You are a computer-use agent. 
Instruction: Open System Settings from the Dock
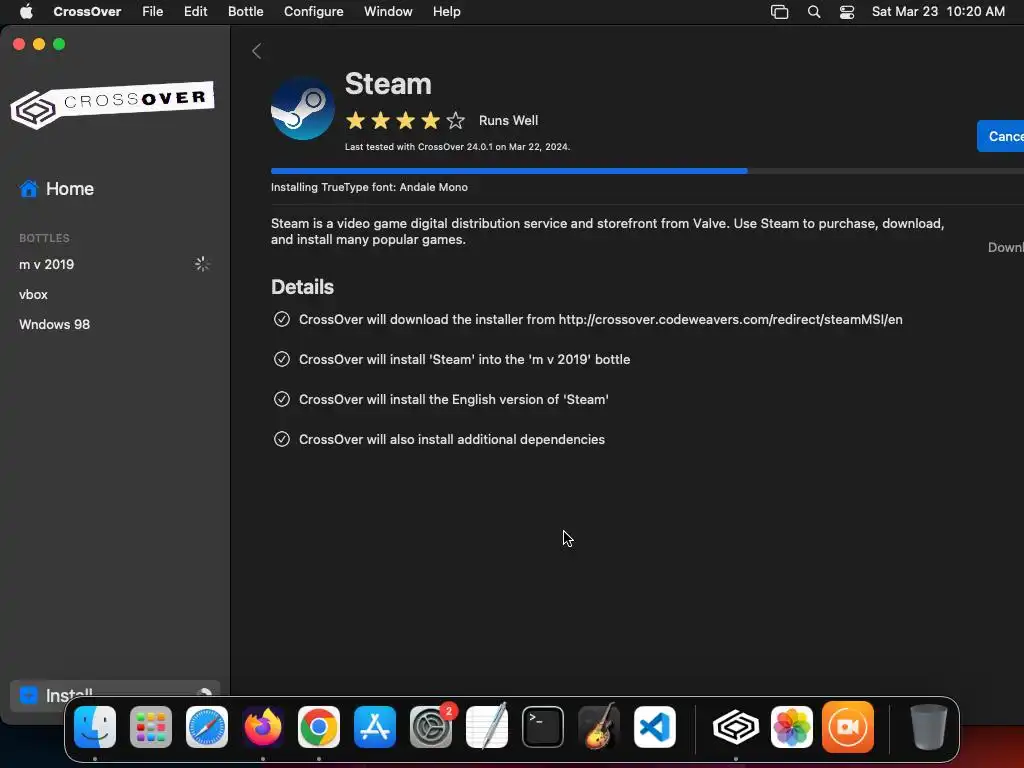click(x=431, y=727)
